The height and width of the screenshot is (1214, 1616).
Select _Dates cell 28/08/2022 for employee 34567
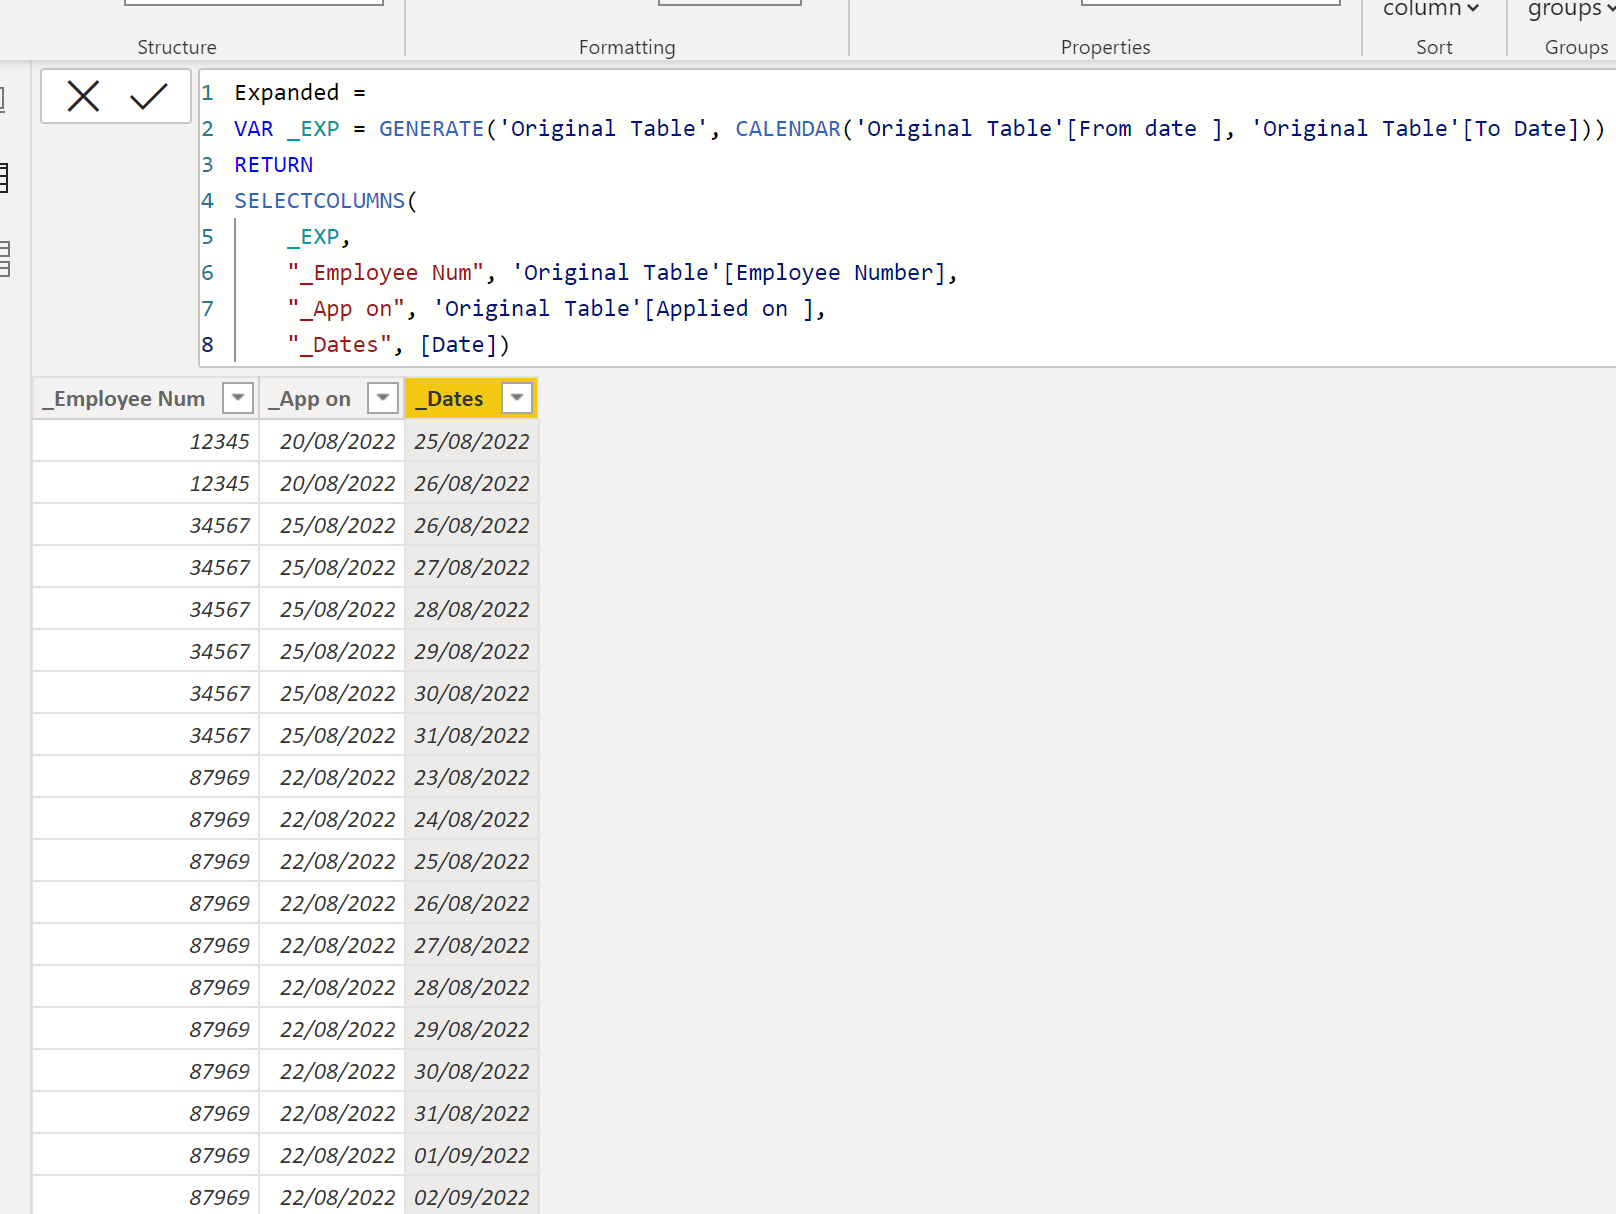(x=471, y=609)
